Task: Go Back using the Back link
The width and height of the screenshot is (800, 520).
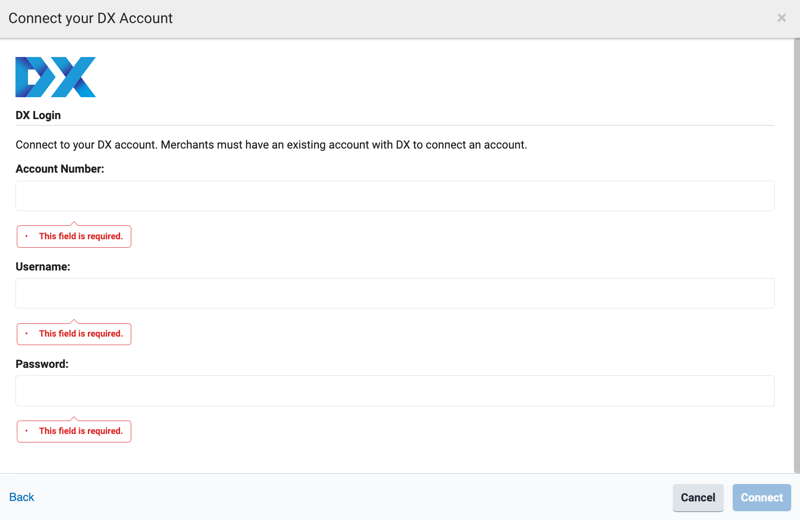Action: tap(21, 497)
